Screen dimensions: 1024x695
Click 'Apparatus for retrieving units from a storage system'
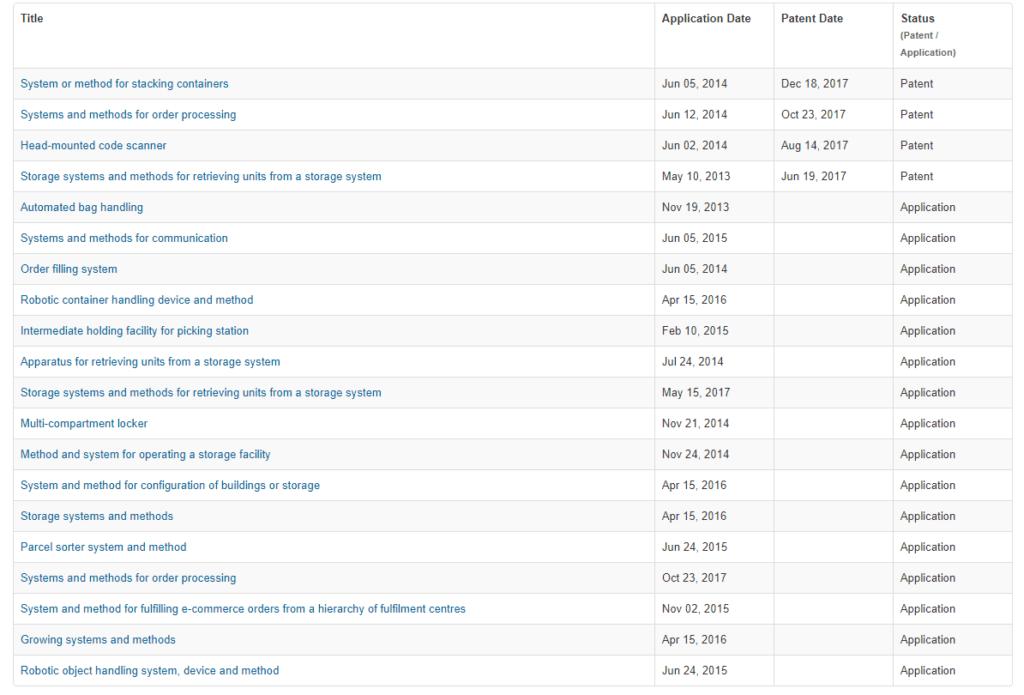[x=150, y=362]
